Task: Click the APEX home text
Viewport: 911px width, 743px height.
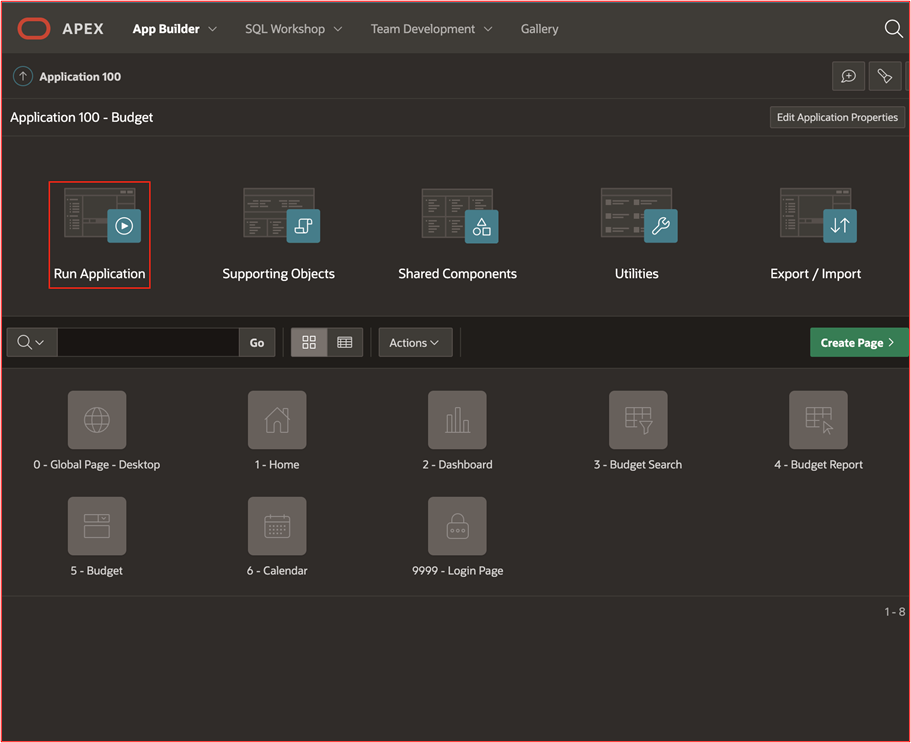Action: [83, 28]
